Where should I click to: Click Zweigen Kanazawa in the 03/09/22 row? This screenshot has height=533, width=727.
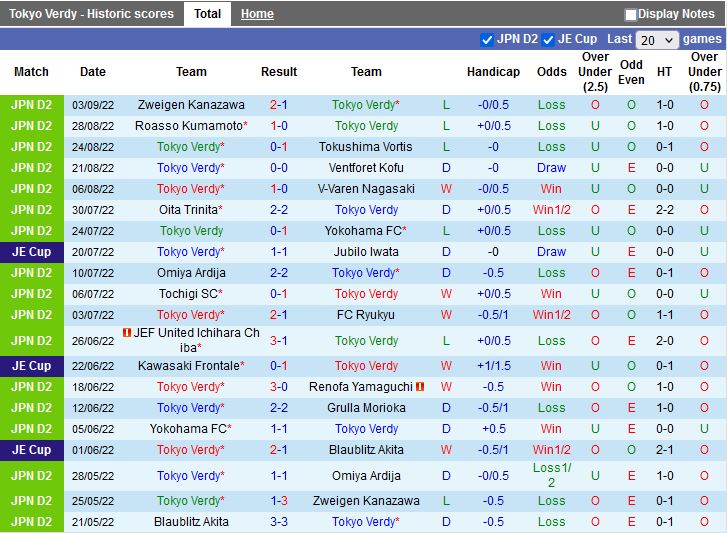pos(191,105)
